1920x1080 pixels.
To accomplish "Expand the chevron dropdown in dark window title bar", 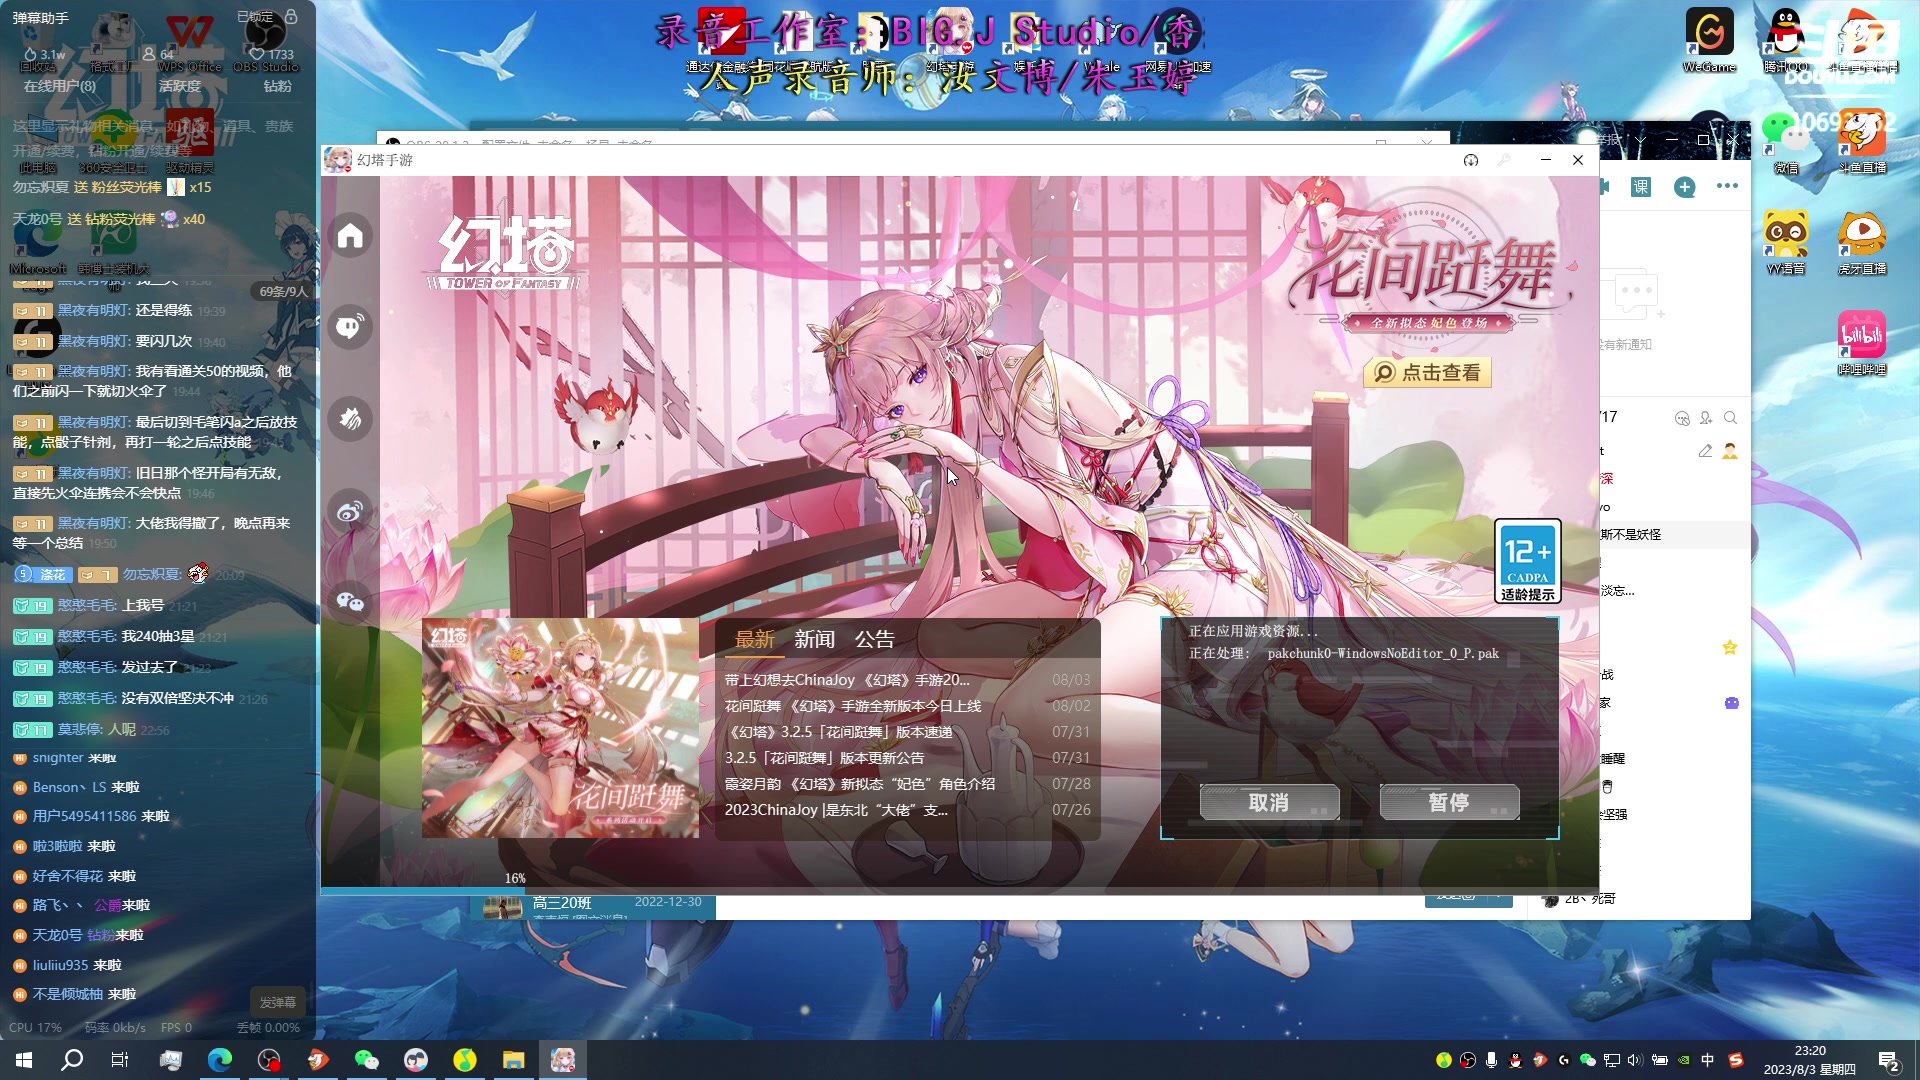I will point(1641,140).
